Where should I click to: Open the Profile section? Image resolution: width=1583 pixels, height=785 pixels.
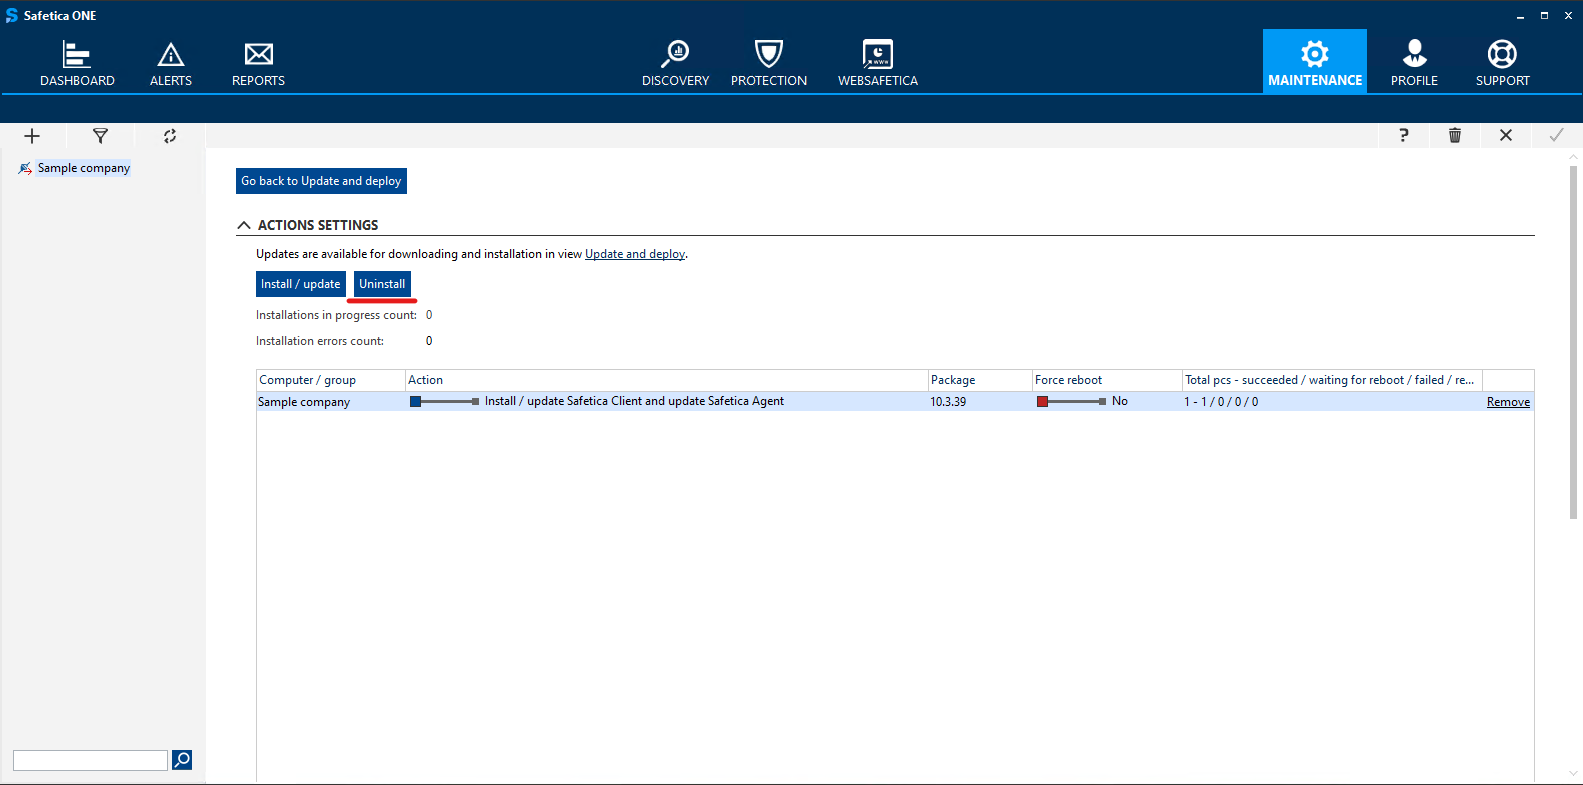tap(1414, 63)
